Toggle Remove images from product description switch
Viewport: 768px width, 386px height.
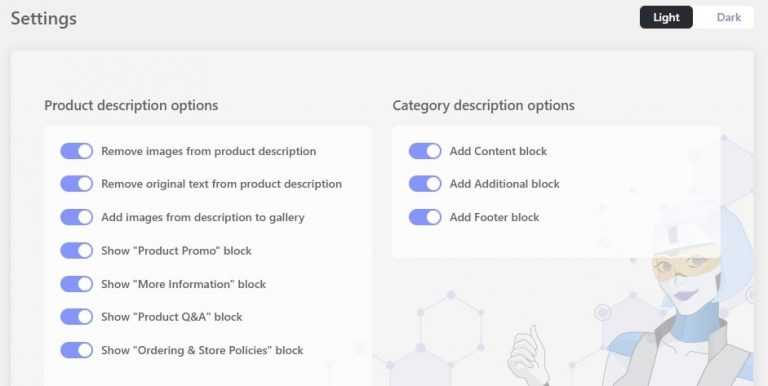(x=76, y=151)
